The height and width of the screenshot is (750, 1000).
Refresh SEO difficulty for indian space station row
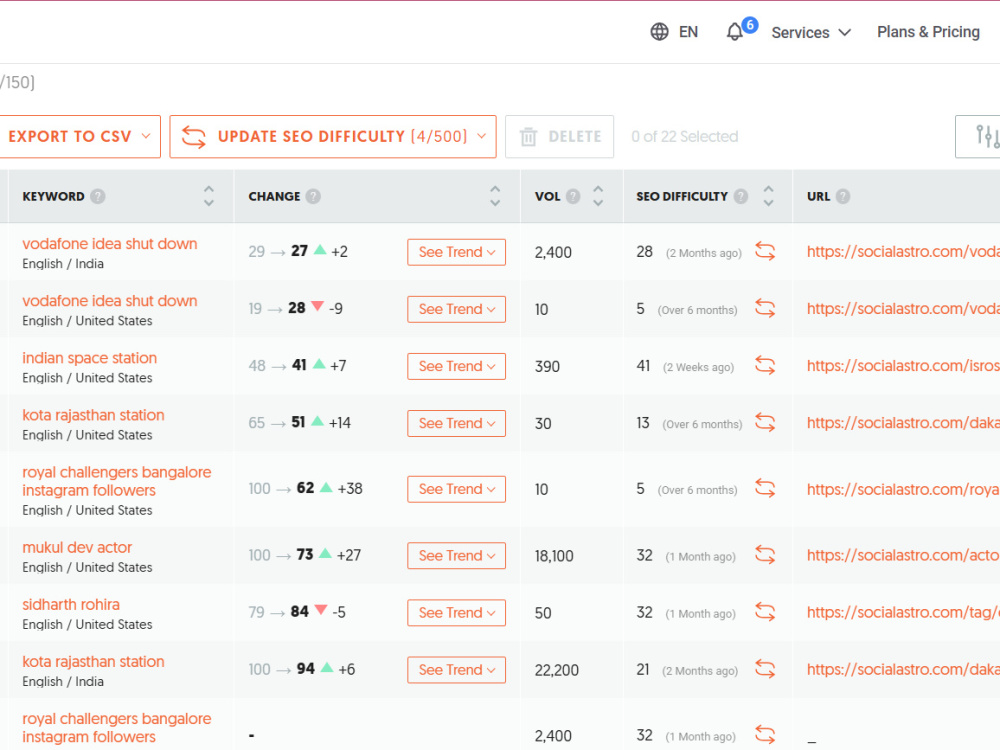pos(765,365)
